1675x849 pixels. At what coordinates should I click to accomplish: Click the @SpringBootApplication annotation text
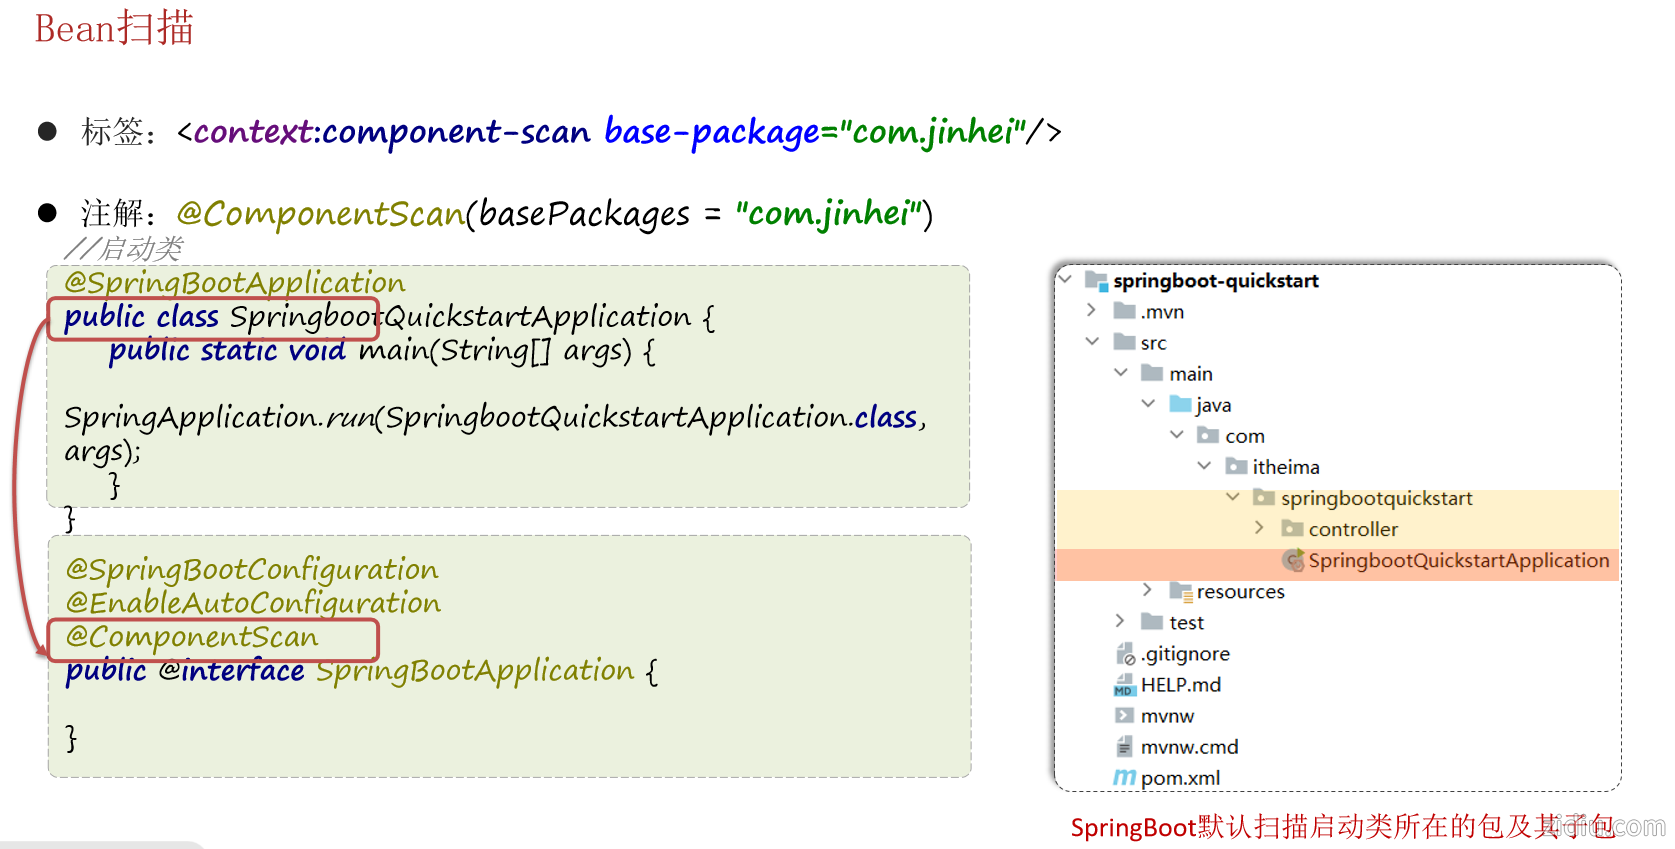(x=235, y=283)
